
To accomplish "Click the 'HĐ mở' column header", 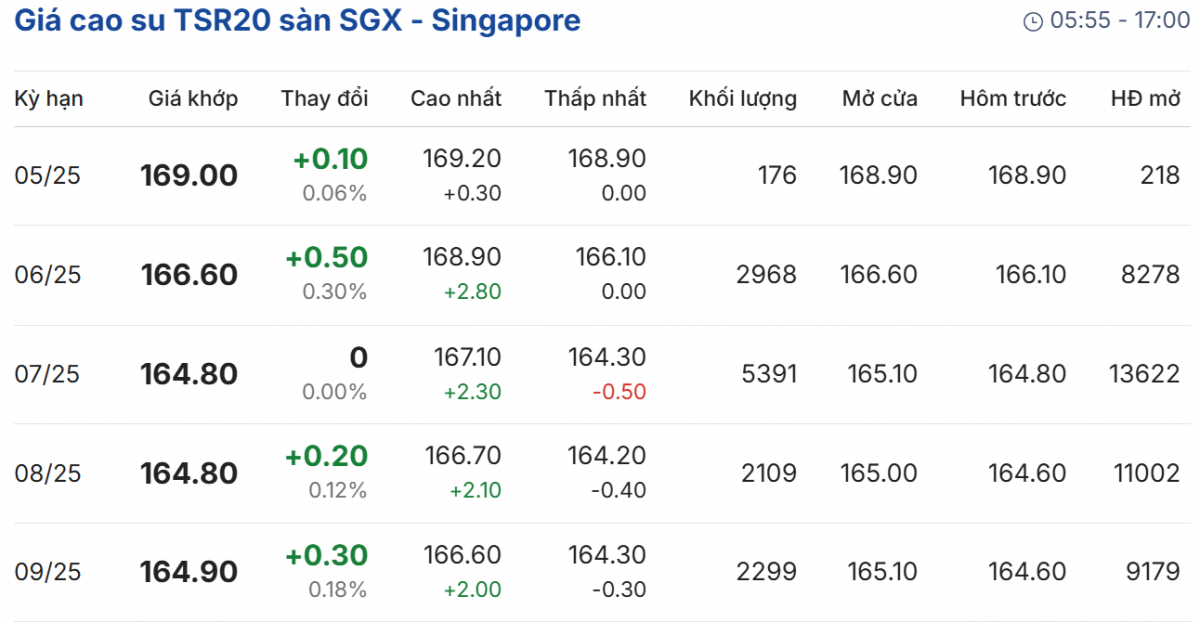I will tap(1146, 98).
